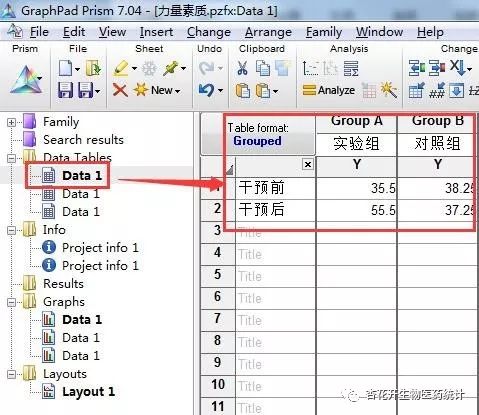
Task: Select the cell containing 35.5
Action: [356, 188]
